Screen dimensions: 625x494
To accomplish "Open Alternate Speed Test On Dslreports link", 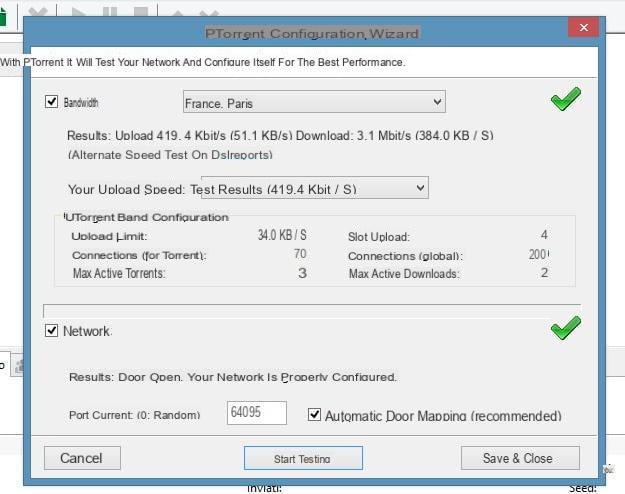I will [170, 155].
